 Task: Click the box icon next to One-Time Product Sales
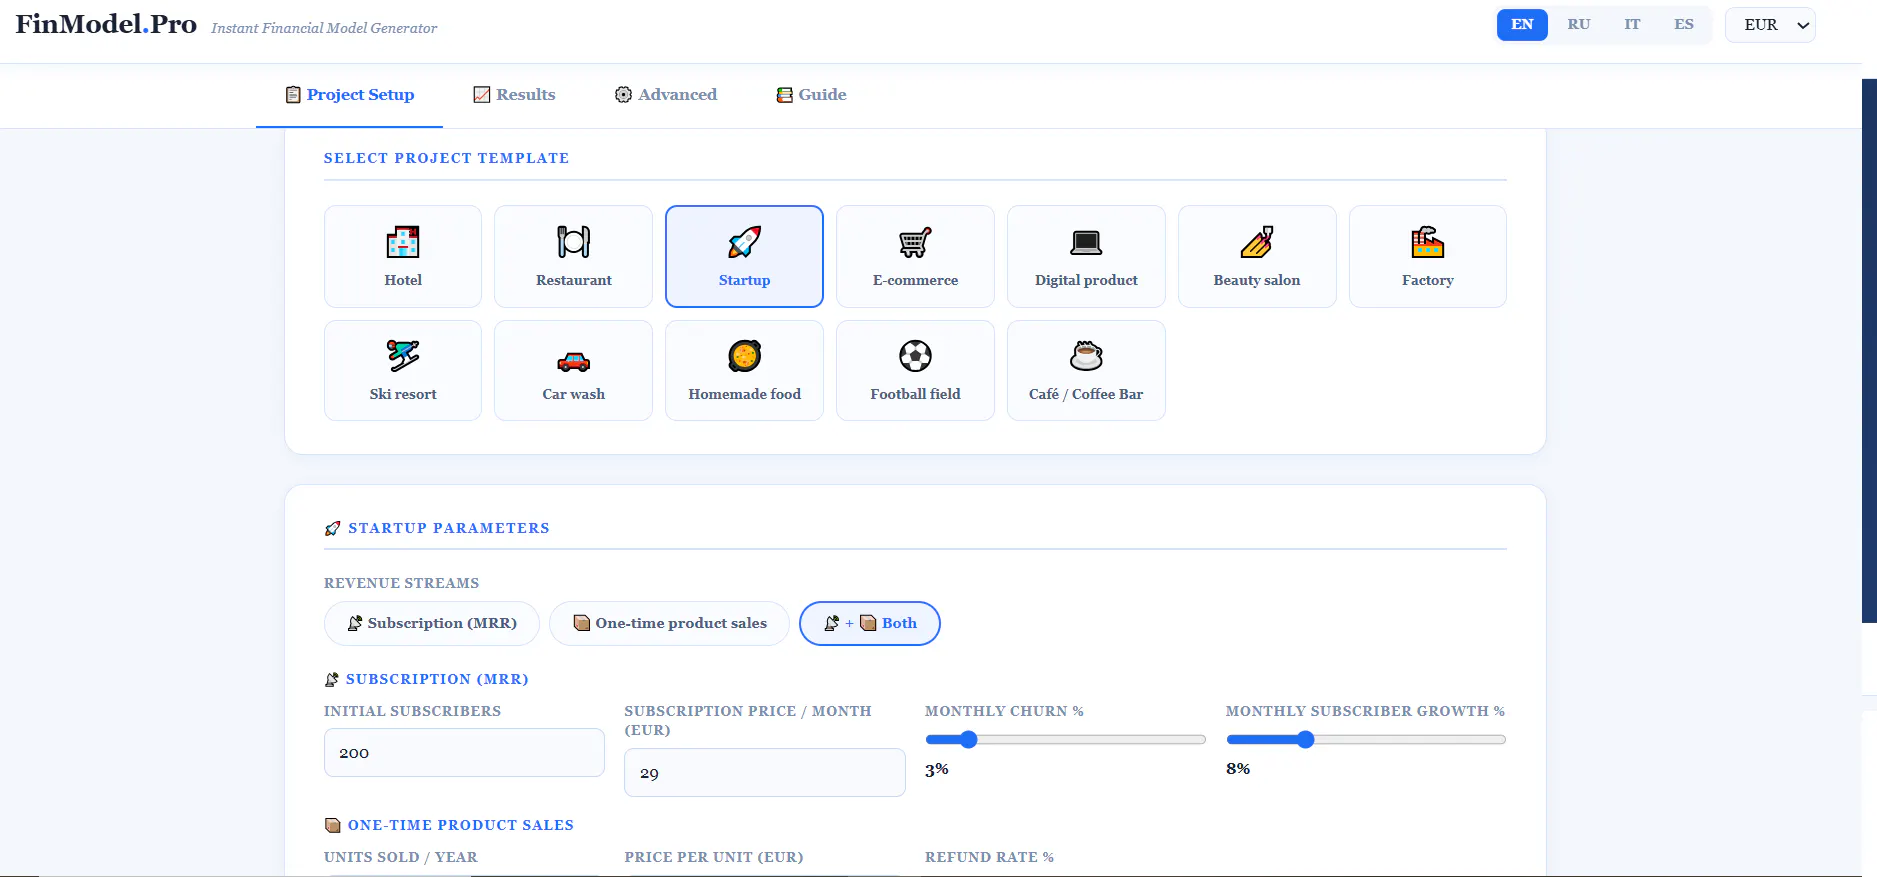coord(333,825)
